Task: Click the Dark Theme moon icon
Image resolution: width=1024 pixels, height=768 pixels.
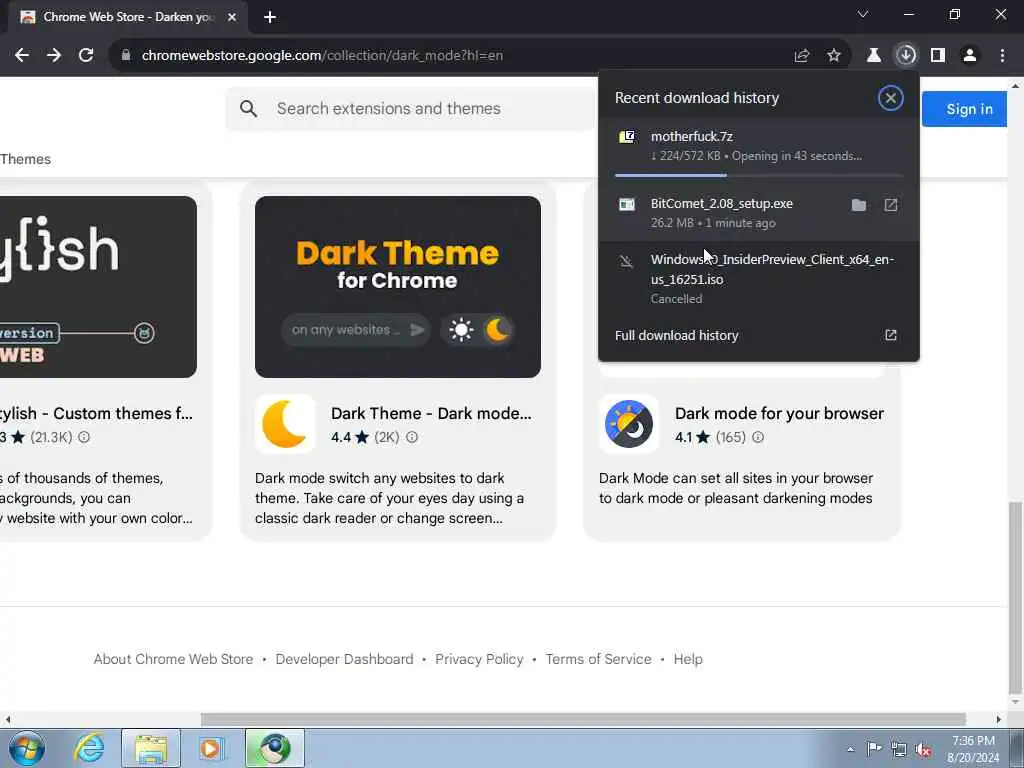Action: (x=285, y=424)
